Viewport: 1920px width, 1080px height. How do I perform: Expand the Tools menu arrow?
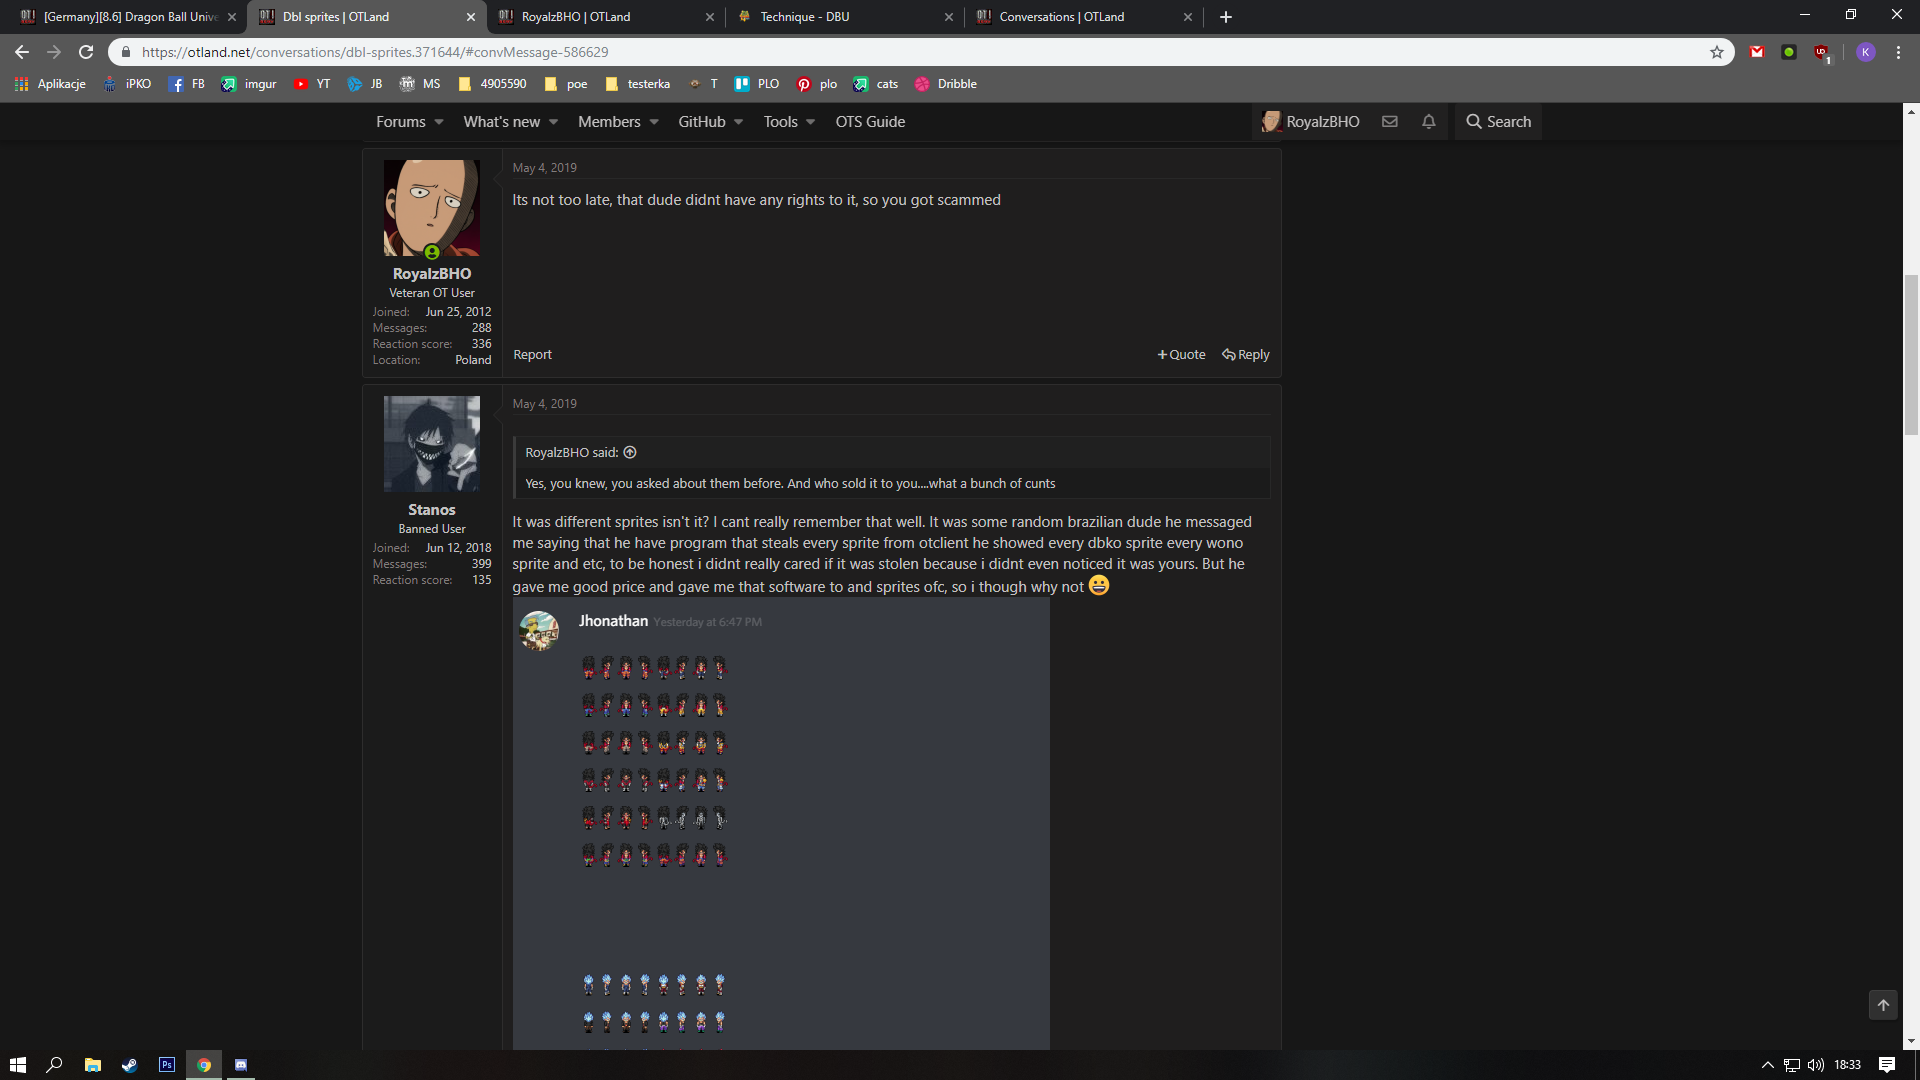point(810,122)
